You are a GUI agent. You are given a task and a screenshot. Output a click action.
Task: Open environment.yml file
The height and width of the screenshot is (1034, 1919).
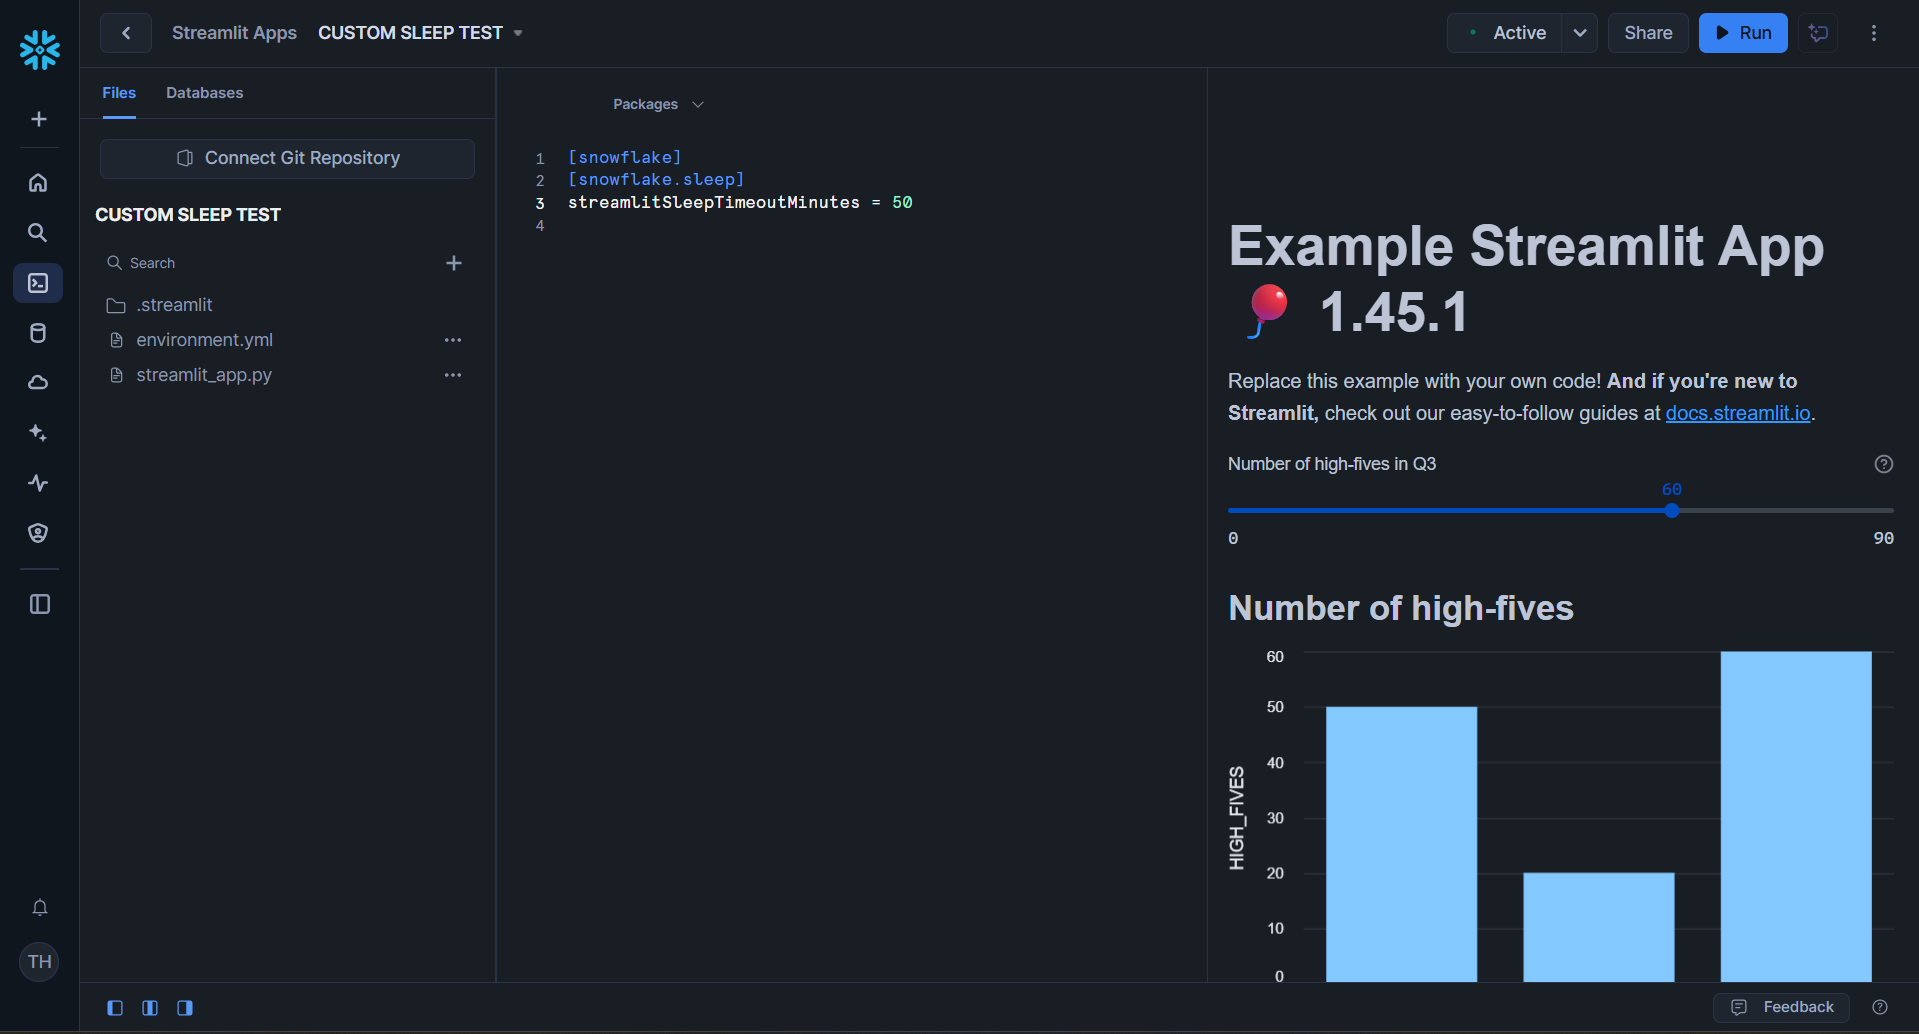204,340
